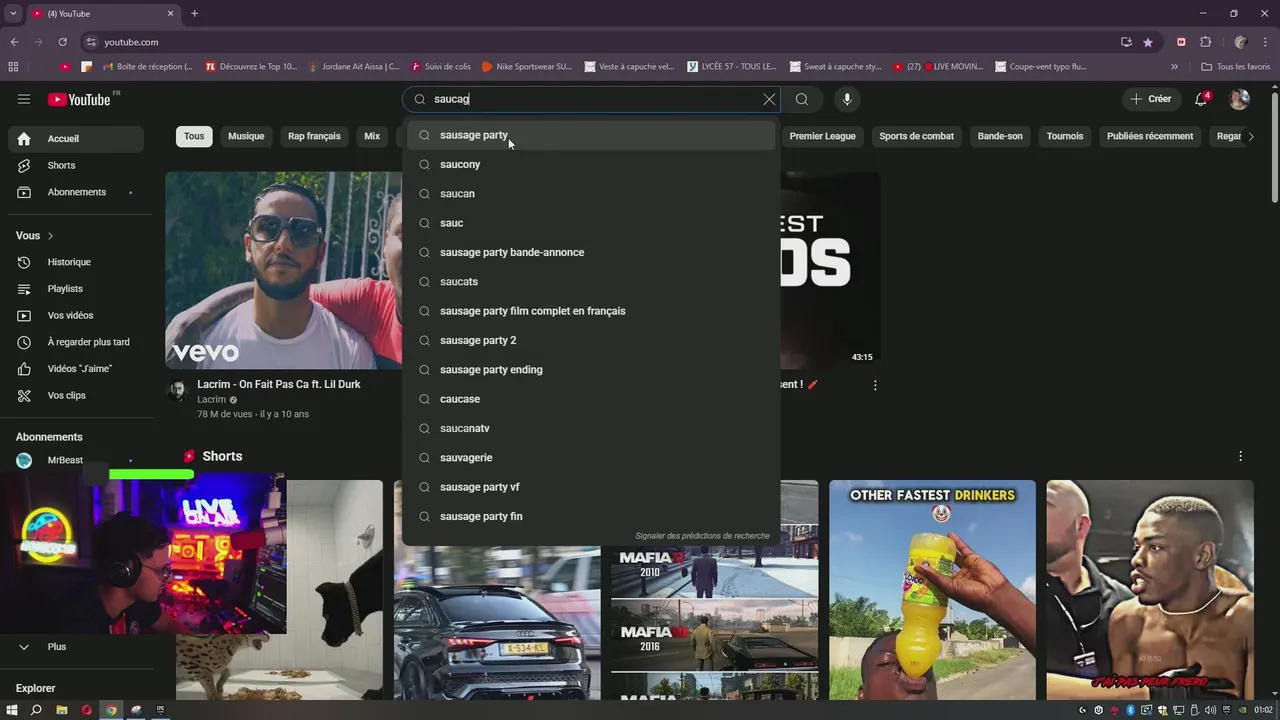Open Windows taskbar search
This screenshot has width=1280, height=720.
click(36, 710)
